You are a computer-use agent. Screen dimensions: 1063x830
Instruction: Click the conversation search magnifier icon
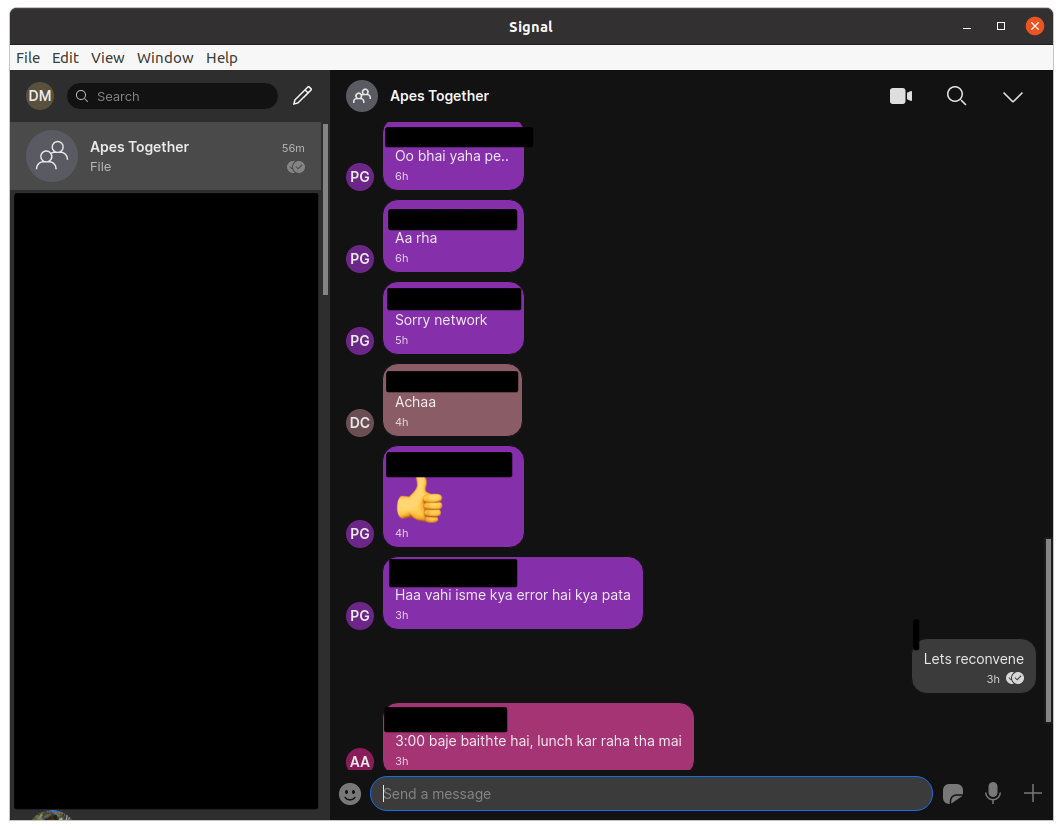coord(956,96)
